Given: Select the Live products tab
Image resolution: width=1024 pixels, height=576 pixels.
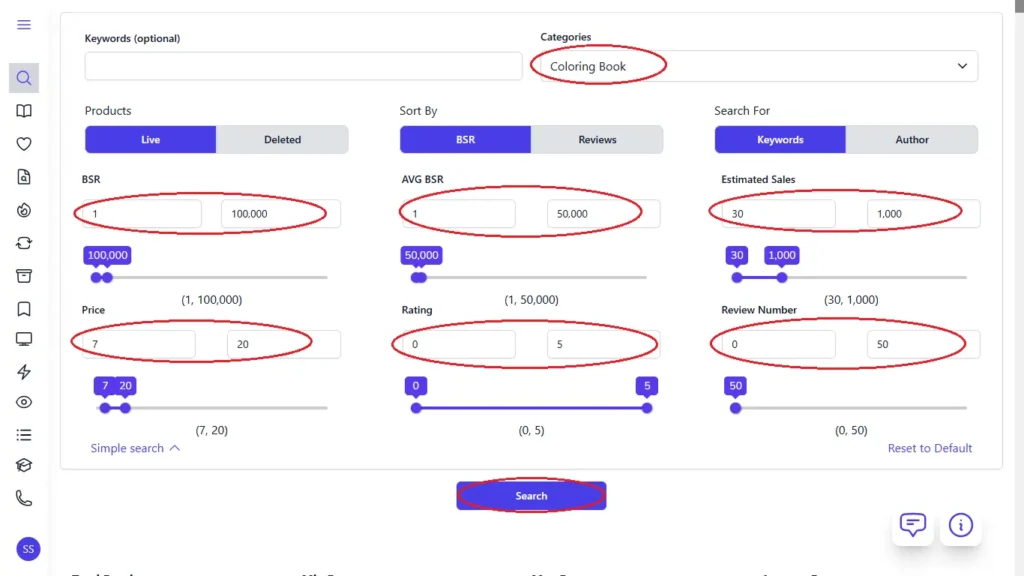Looking at the screenshot, I should 150,140.
